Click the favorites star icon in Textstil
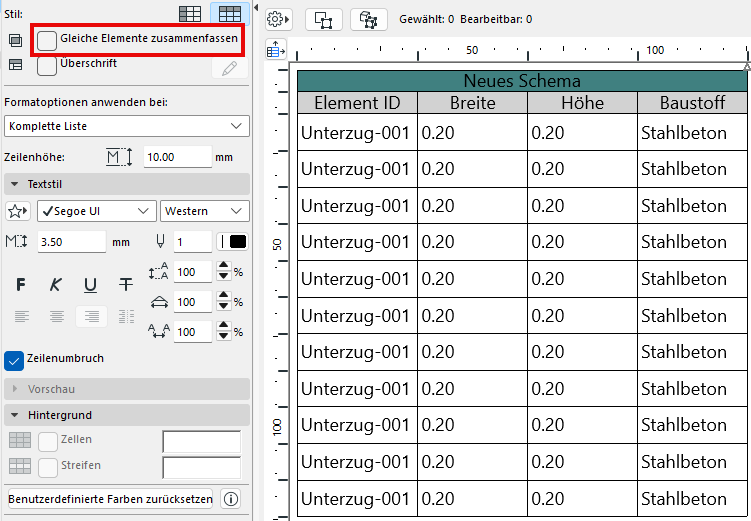Image resolution: width=751 pixels, height=521 pixels. tap(17, 211)
